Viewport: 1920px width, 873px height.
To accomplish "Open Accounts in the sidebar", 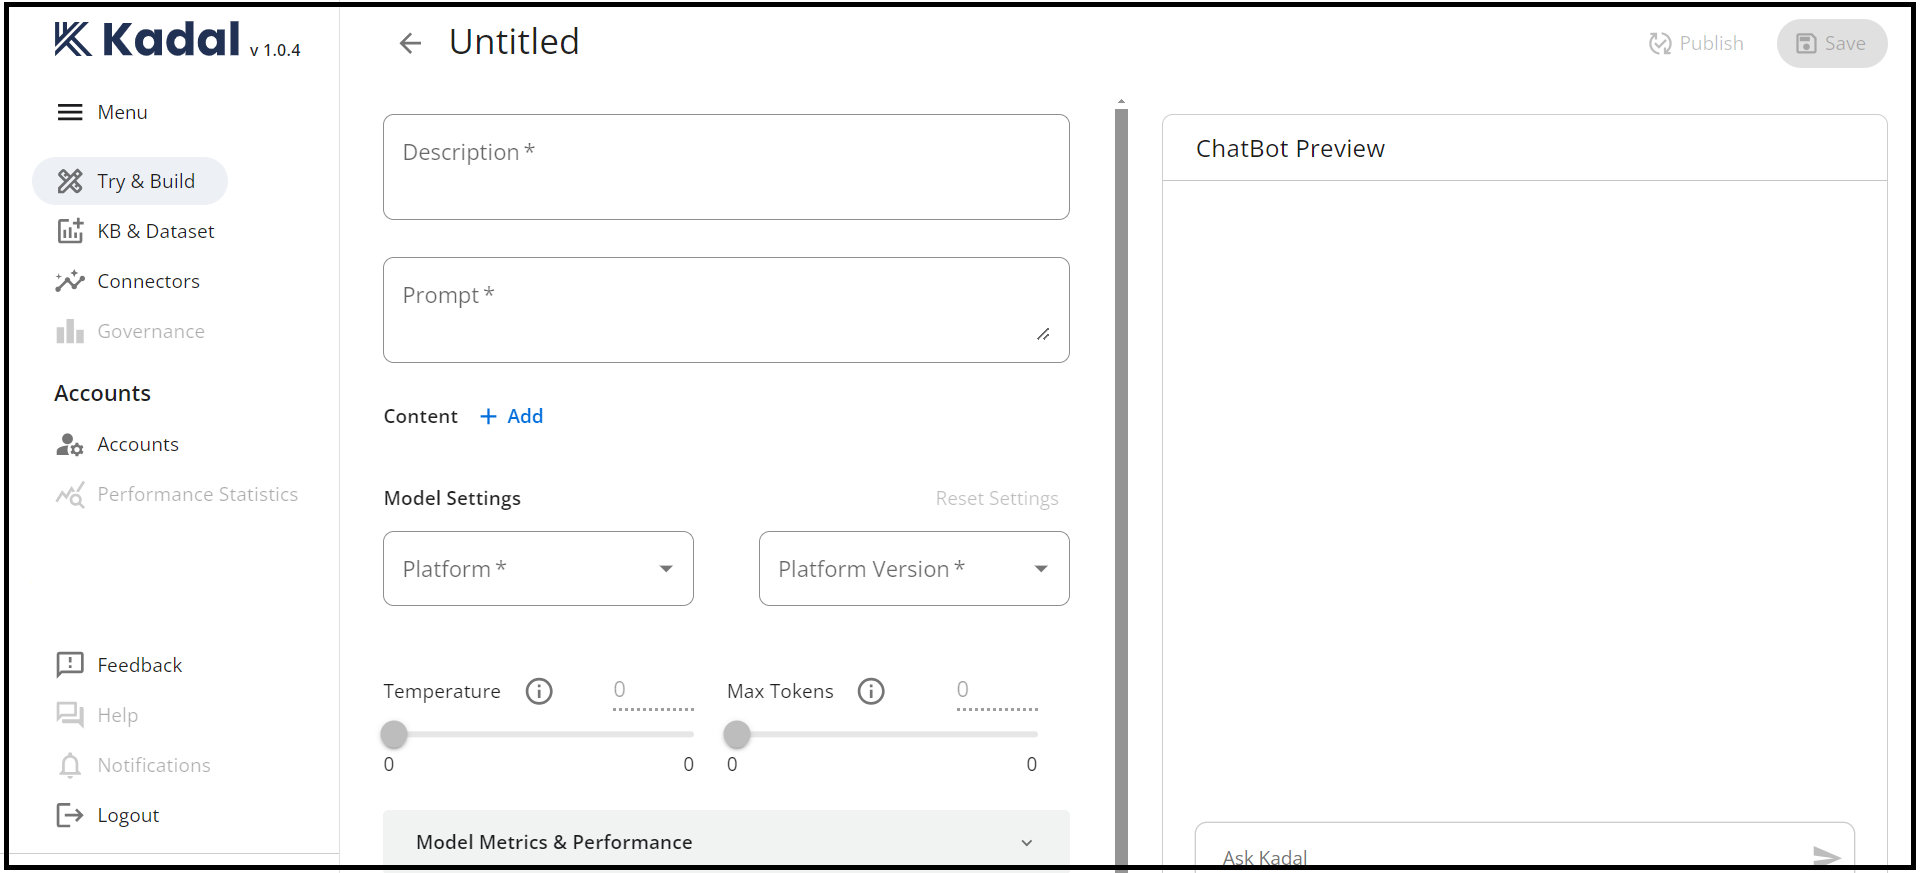I will pos(137,444).
